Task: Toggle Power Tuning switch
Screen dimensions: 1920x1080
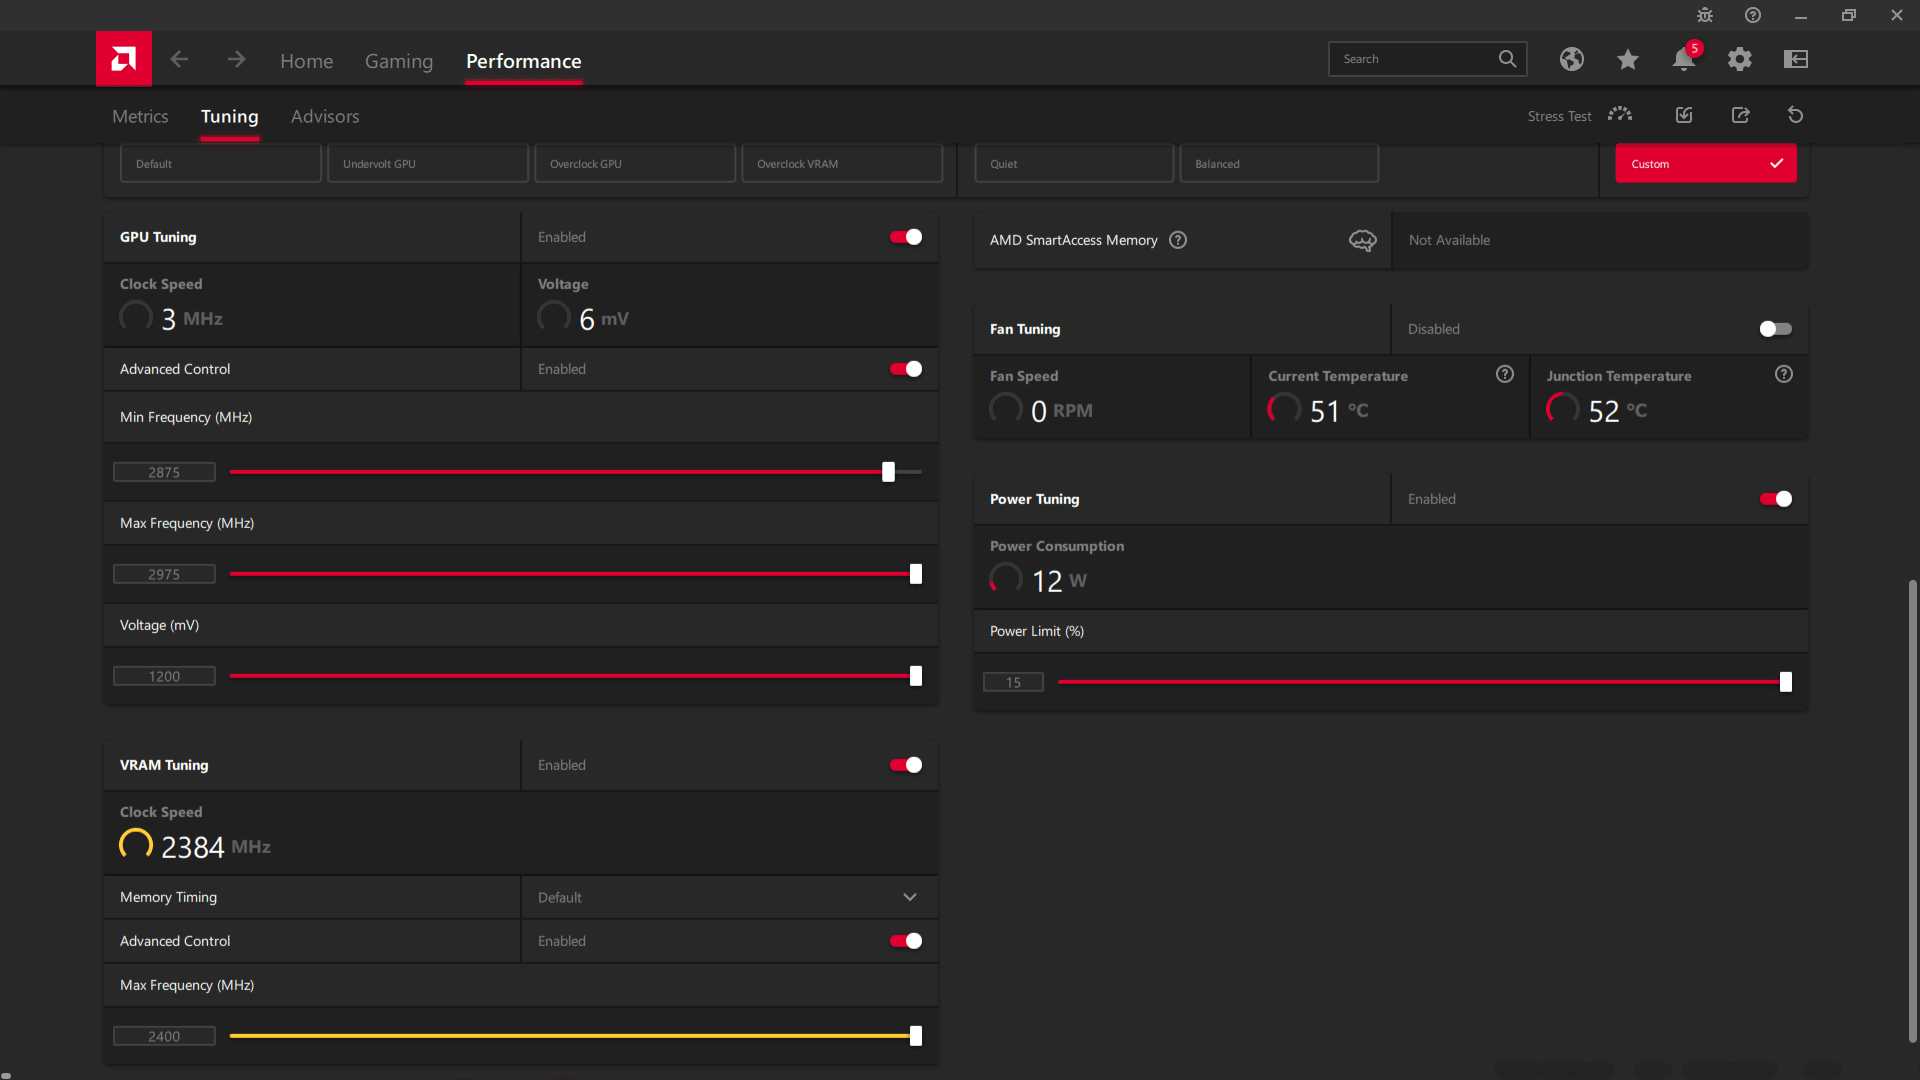Action: click(1776, 499)
